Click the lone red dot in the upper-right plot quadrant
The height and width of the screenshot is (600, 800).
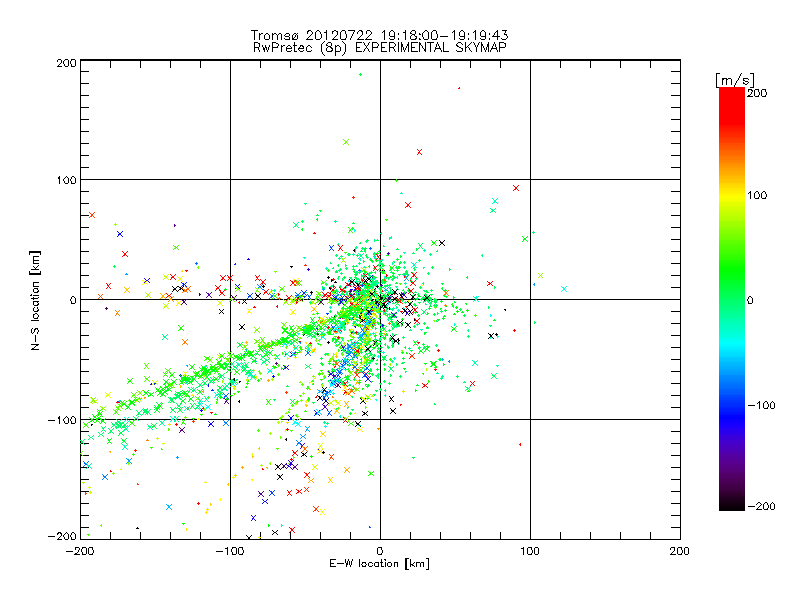coord(459,88)
